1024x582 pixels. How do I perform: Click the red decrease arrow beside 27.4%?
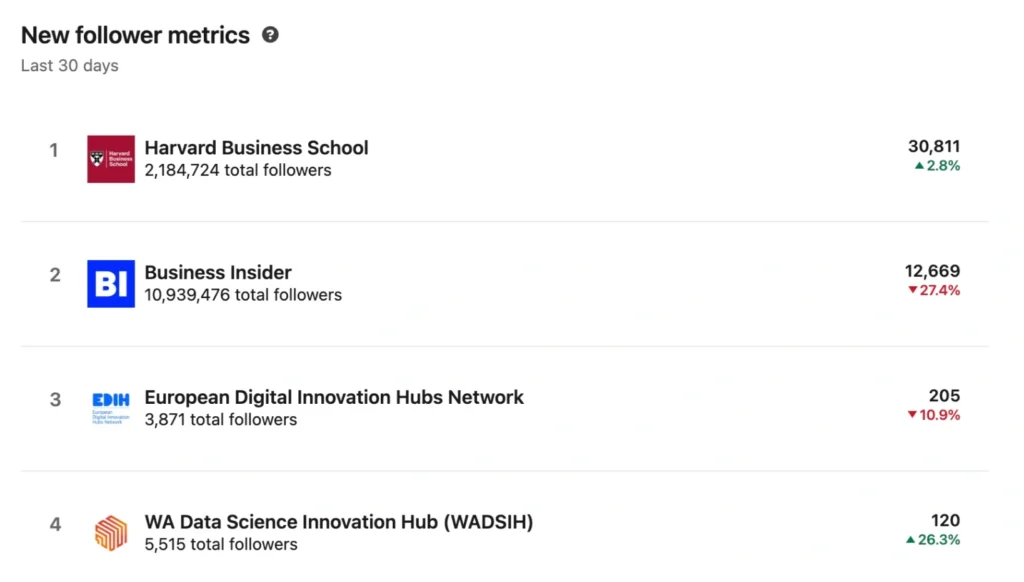(x=911, y=291)
